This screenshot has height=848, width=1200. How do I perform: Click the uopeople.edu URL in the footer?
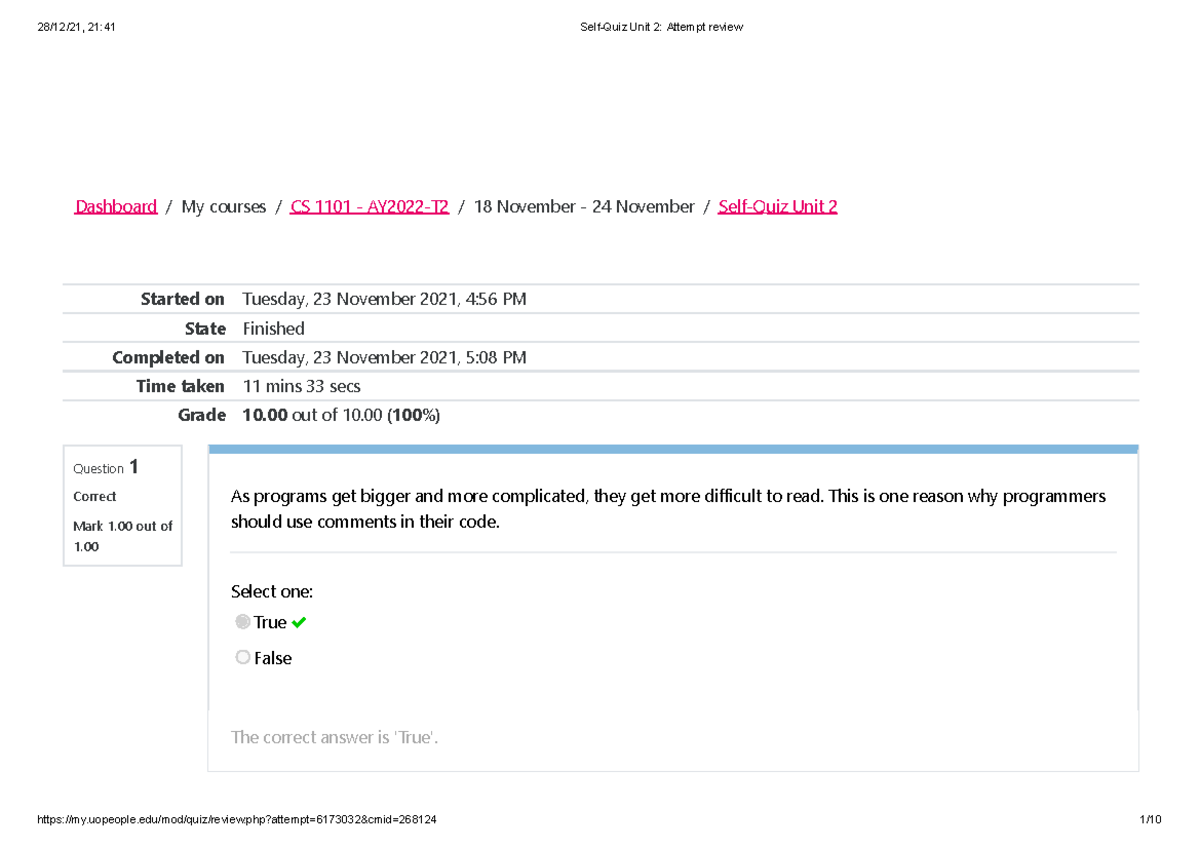(236, 820)
